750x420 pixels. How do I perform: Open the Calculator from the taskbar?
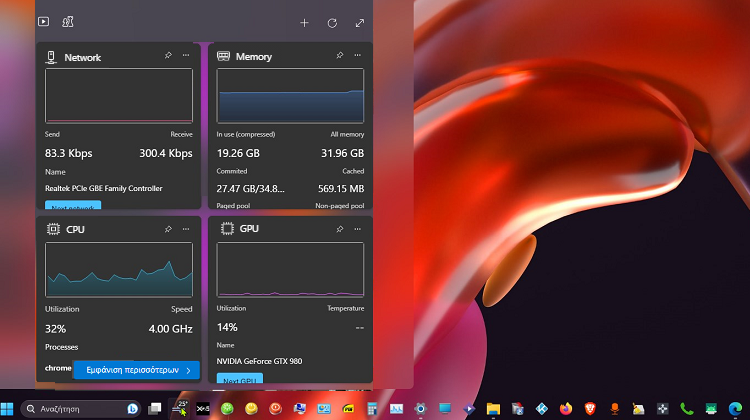tap(372, 409)
